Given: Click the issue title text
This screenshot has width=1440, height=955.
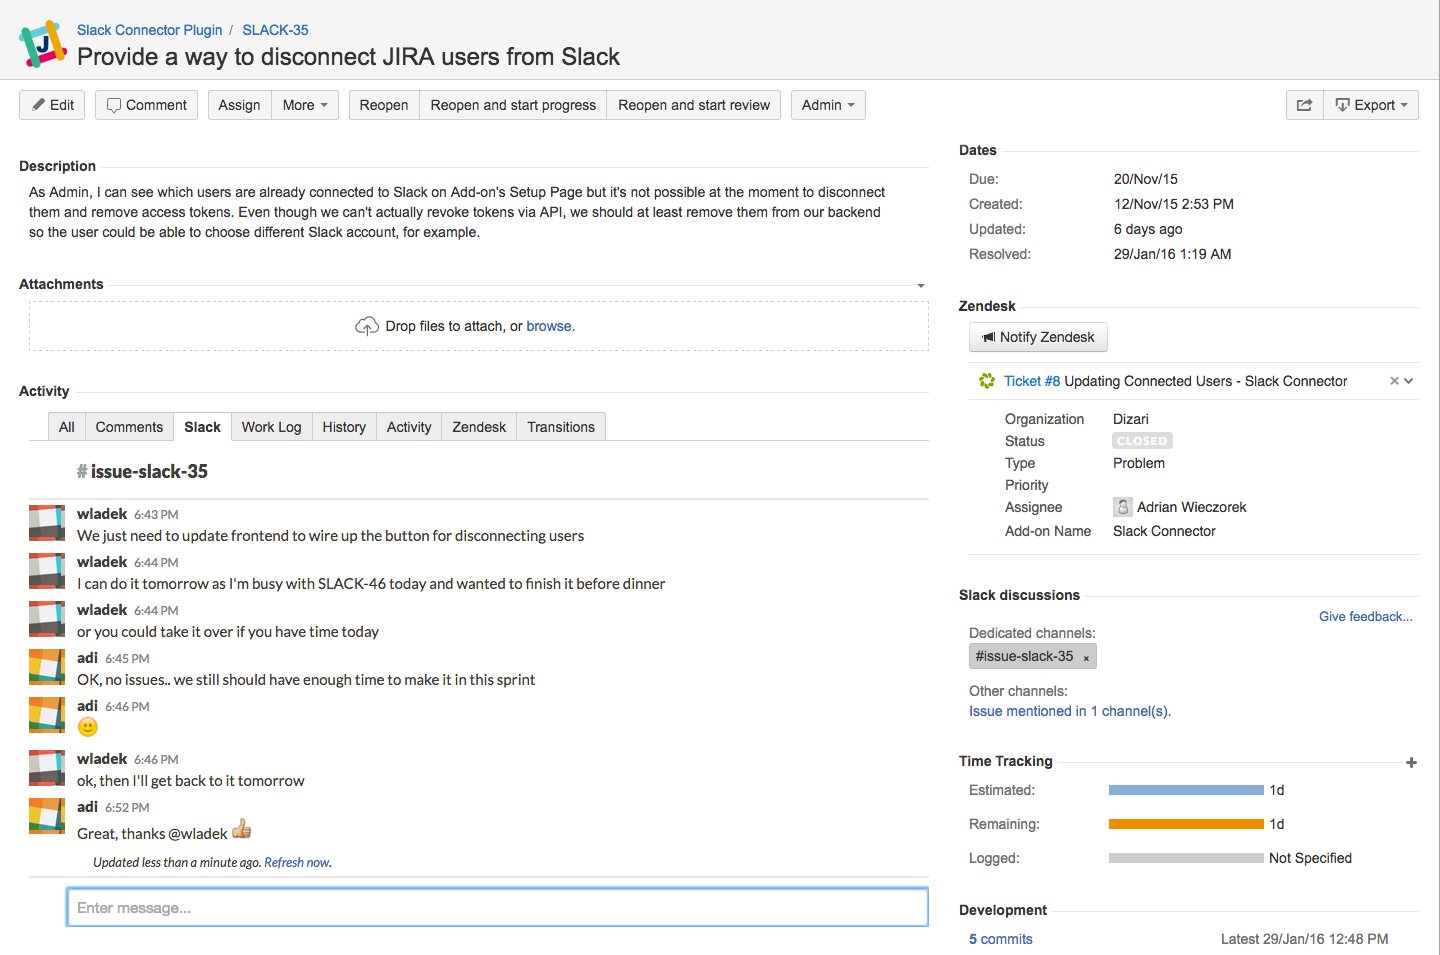Looking at the screenshot, I should pos(348,57).
